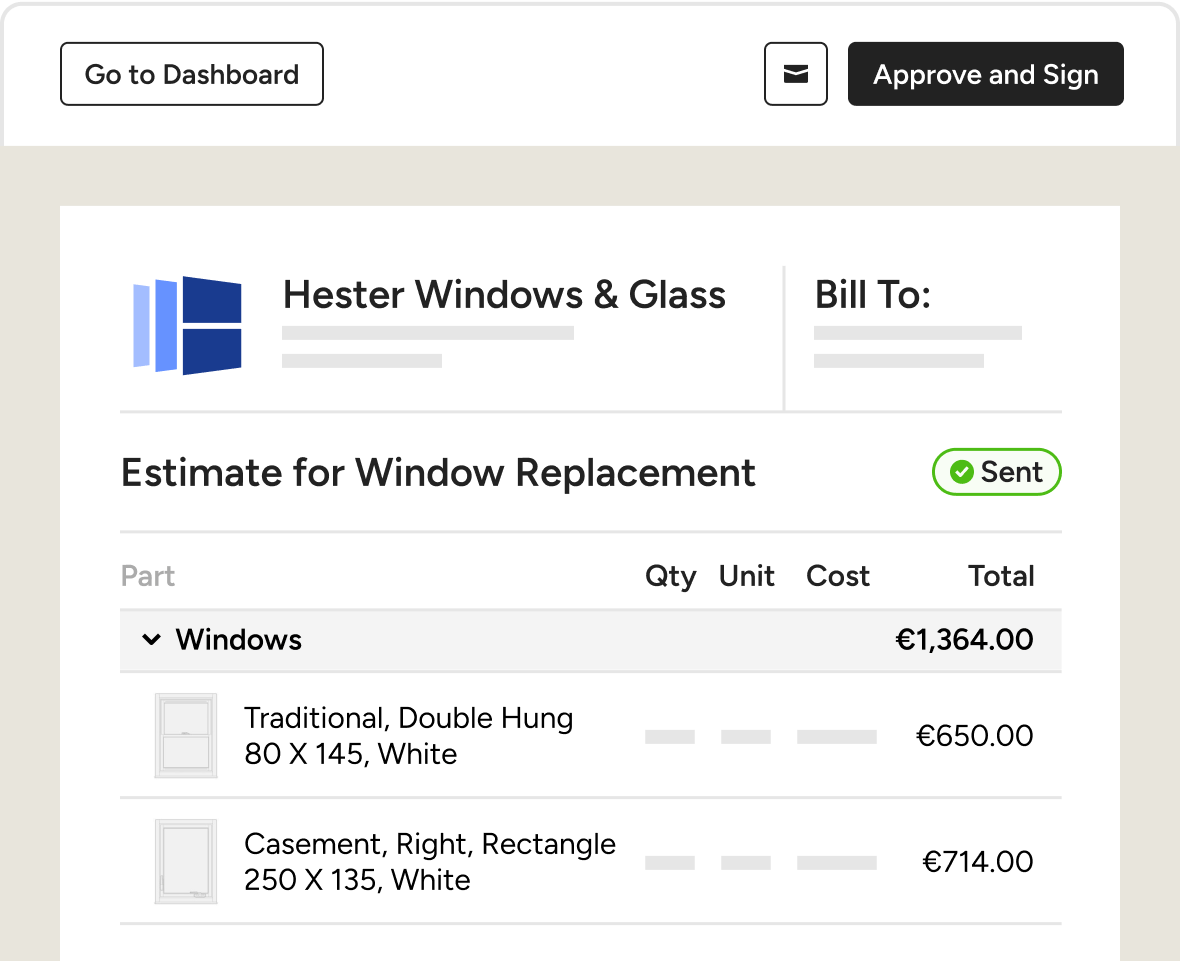Viewport: 1180px width, 961px height.
Task: Click the Hester Windows & Glass logo
Action: coord(187,325)
